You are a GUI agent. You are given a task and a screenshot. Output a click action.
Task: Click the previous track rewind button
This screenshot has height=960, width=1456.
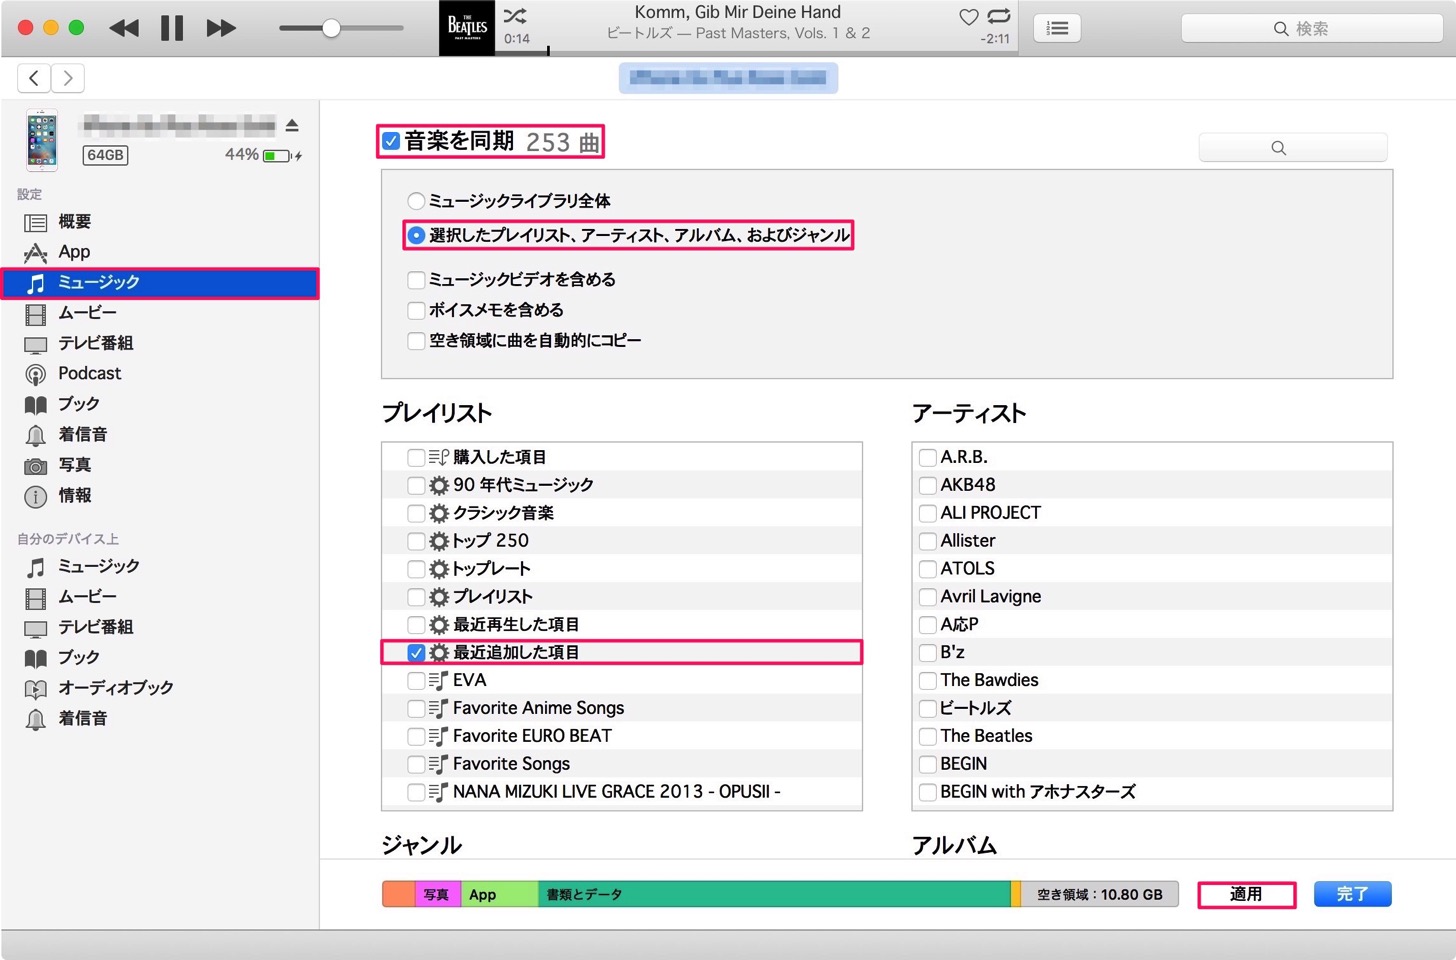(x=124, y=28)
